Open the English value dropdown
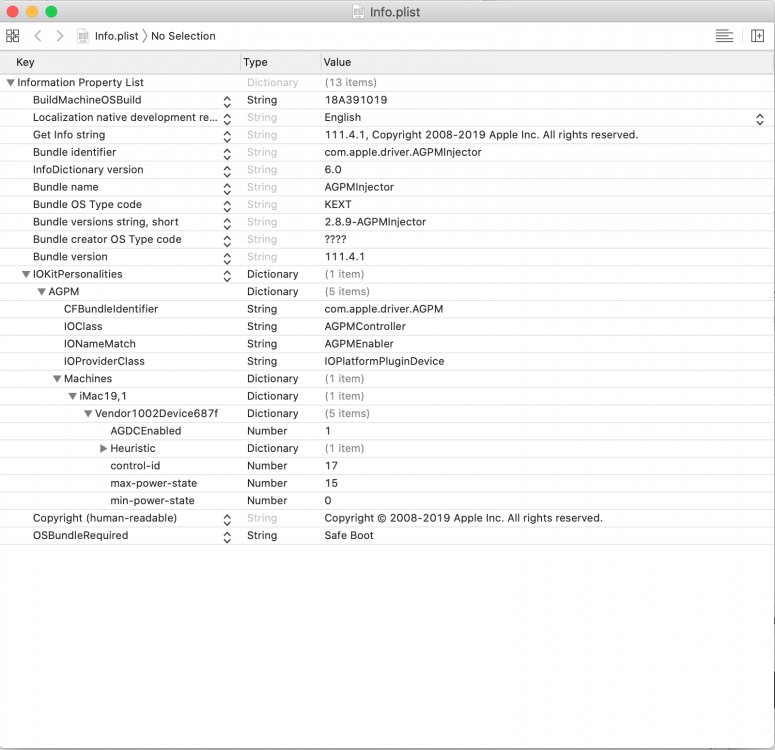The height and width of the screenshot is (750, 775). pos(760,119)
